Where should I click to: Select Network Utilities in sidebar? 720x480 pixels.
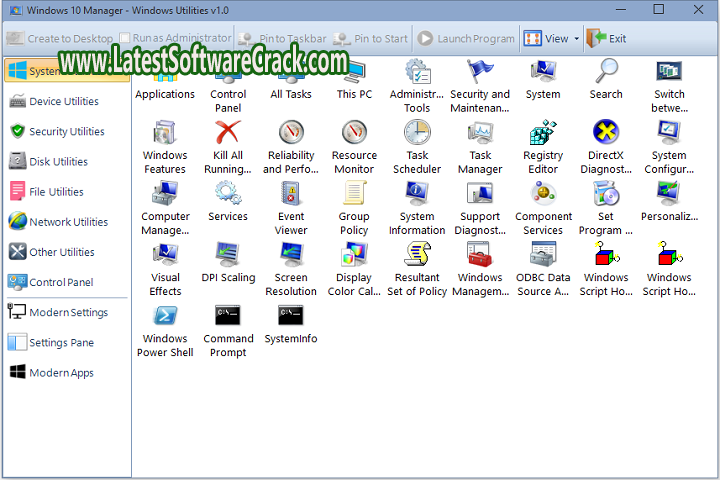click(66, 222)
